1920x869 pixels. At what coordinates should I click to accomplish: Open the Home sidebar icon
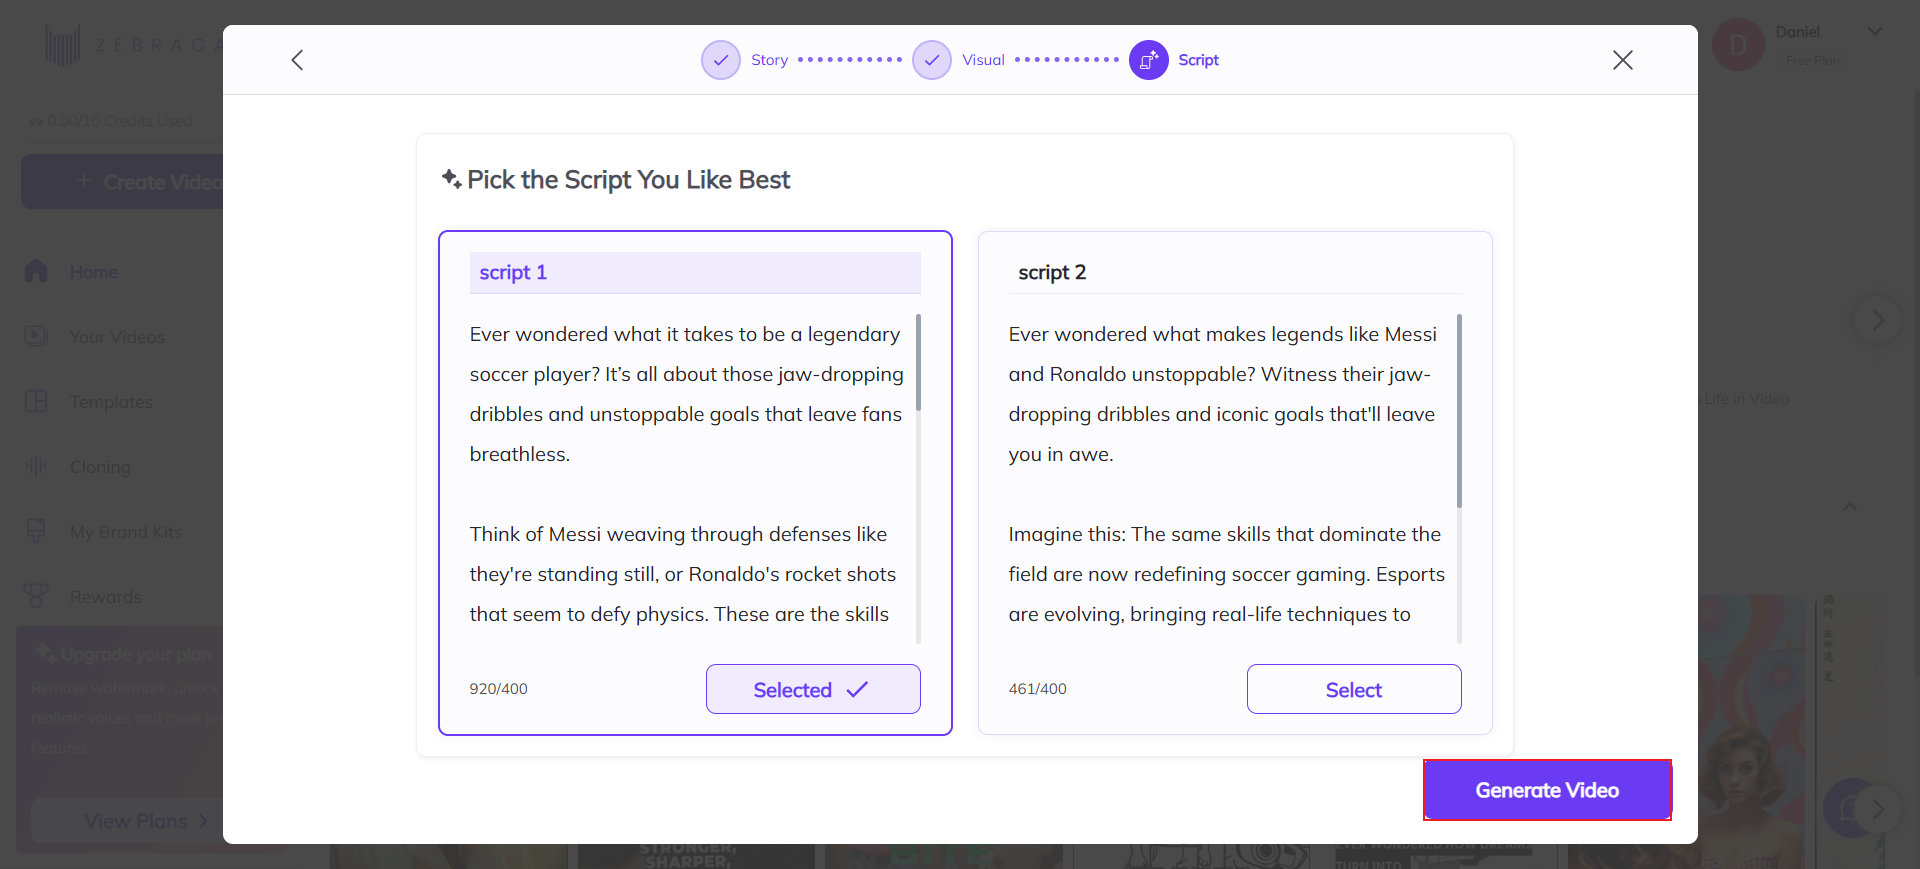pyautogui.click(x=36, y=271)
